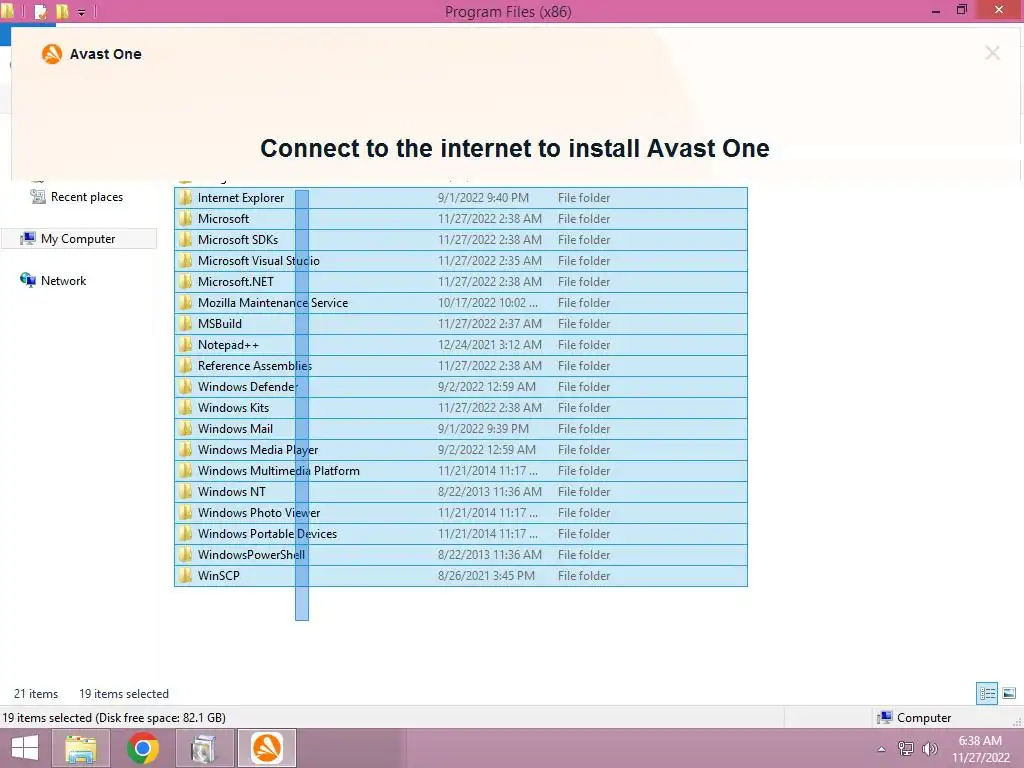Select the Notepad++ folder name
The image size is (1024, 768).
[228, 344]
